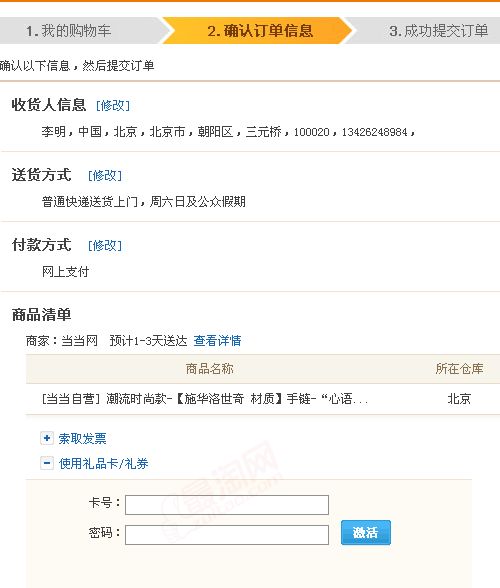Expand the 索取发票 plus icon
This screenshot has width=500, height=588.
pyautogui.click(x=47, y=438)
